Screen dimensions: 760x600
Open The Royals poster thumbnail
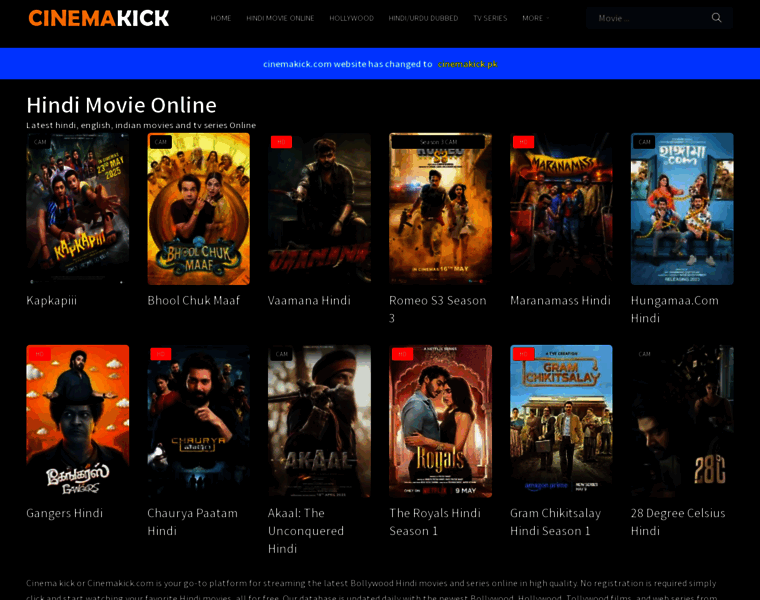[441, 421]
